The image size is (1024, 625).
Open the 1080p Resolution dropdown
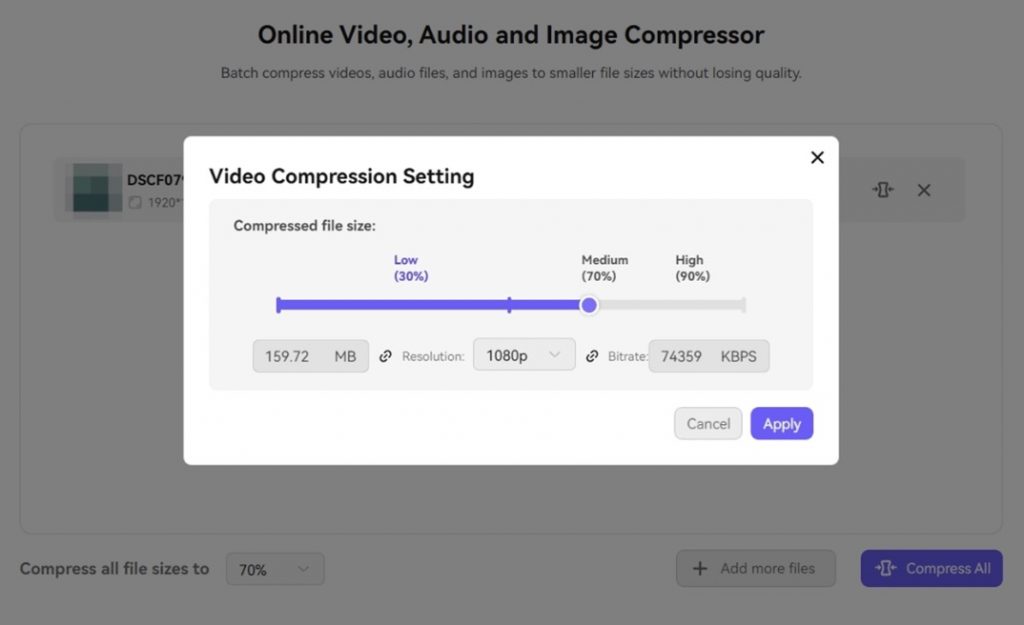[524, 356]
